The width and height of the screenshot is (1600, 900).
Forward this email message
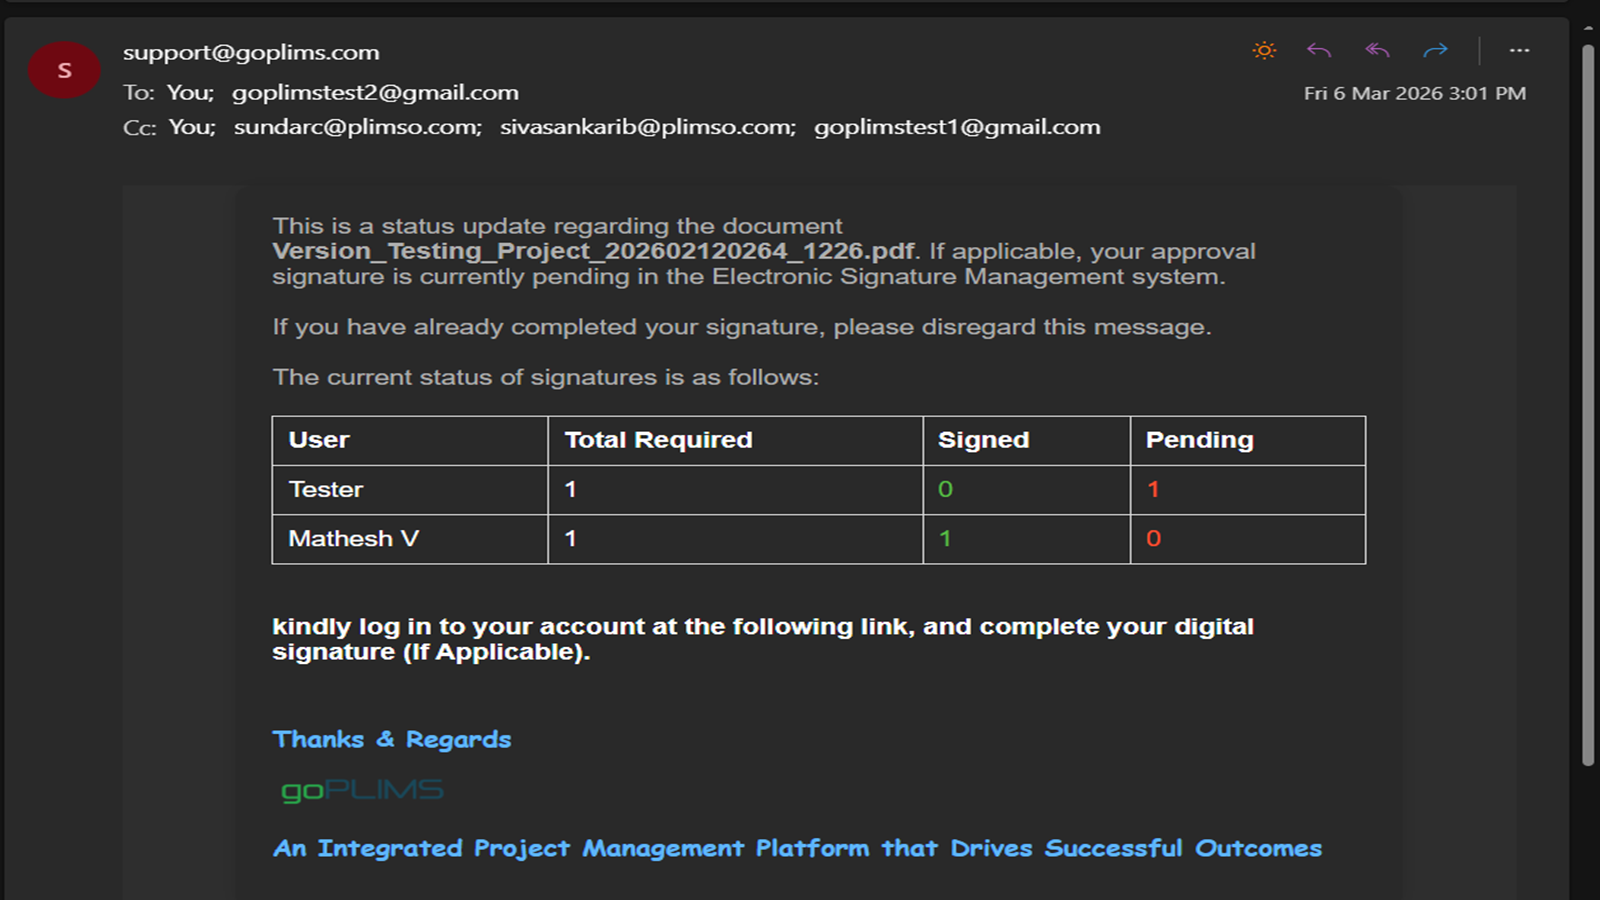[1435, 50]
